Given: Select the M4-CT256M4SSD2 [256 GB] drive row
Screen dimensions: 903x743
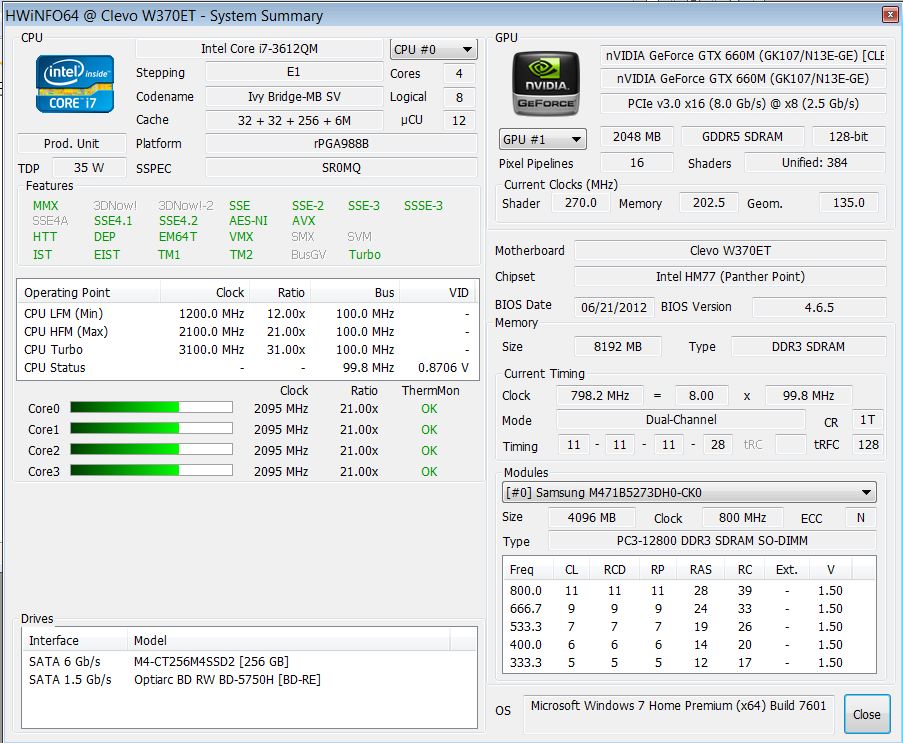Looking at the screenshot, I should [x=249, y=661].
